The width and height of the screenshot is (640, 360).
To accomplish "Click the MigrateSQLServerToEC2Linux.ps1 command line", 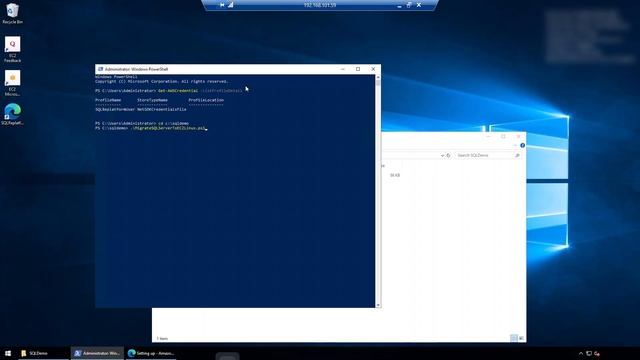I will pos(151,128).
